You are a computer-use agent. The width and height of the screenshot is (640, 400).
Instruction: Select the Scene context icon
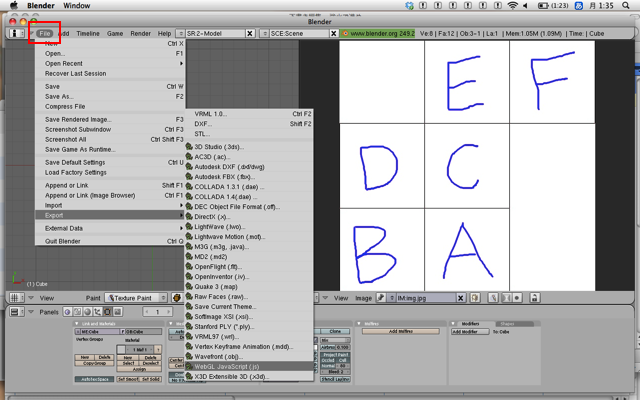[x=118, y=312]
